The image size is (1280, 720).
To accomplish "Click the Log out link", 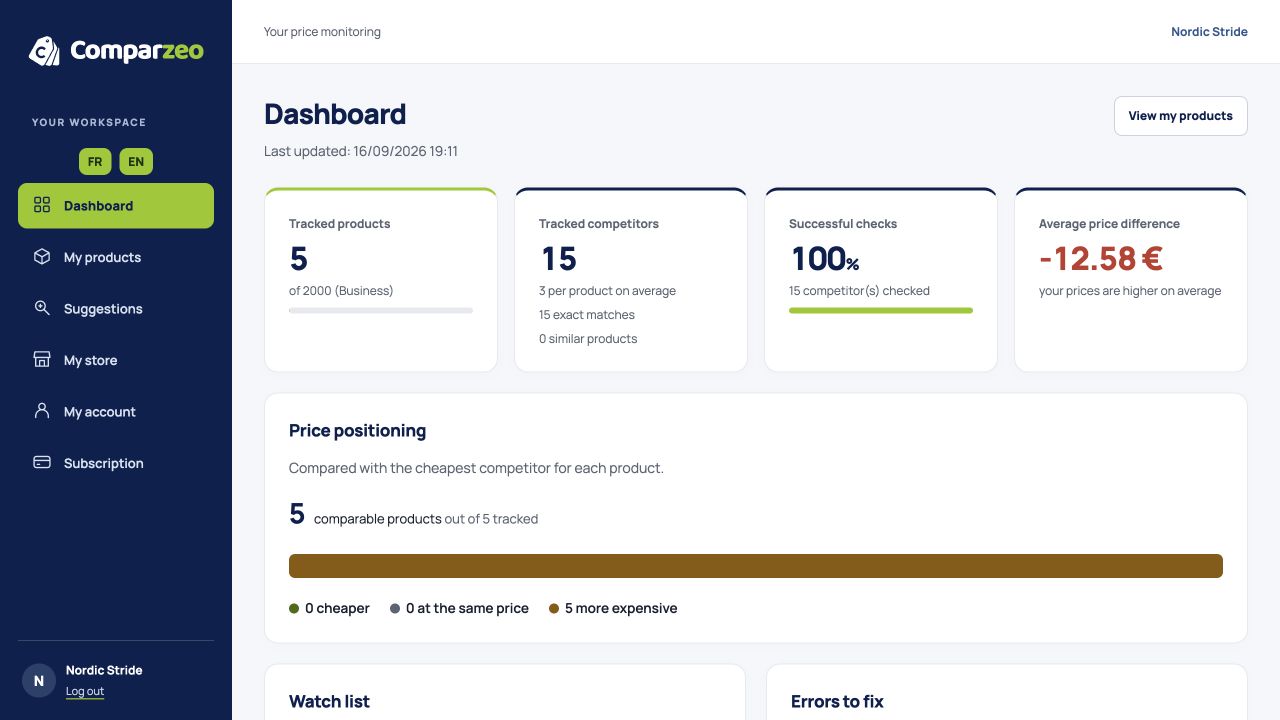I will [x=85, y=691].
